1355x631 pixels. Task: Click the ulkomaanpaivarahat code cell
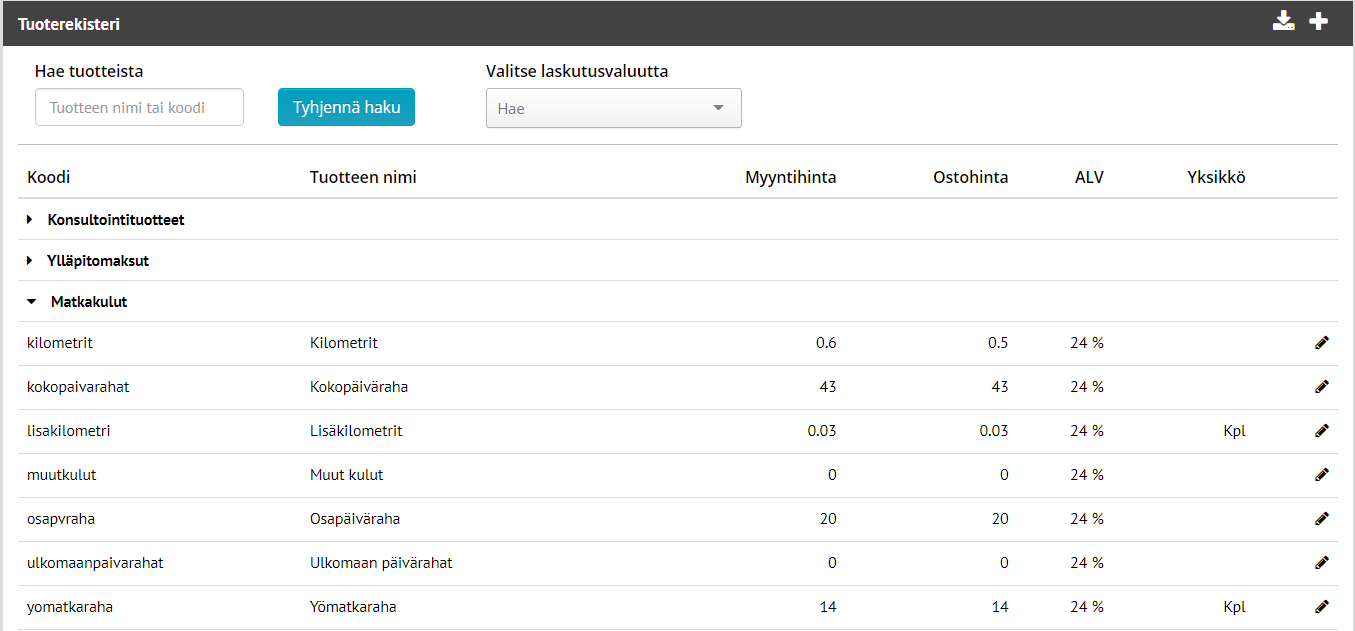point(95,563)
